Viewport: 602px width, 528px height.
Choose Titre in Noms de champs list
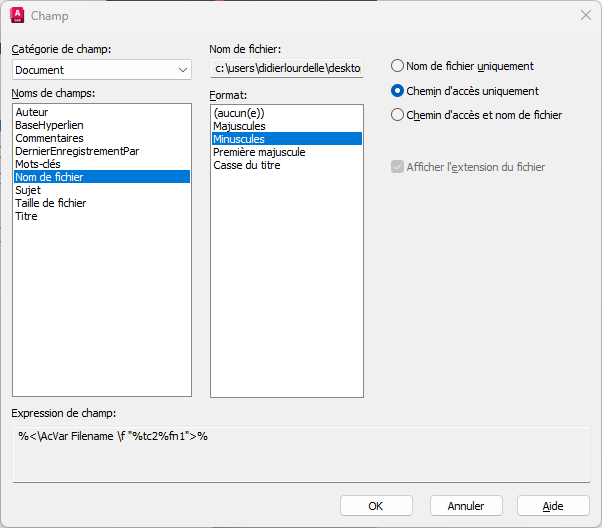(x=102, y=216)
